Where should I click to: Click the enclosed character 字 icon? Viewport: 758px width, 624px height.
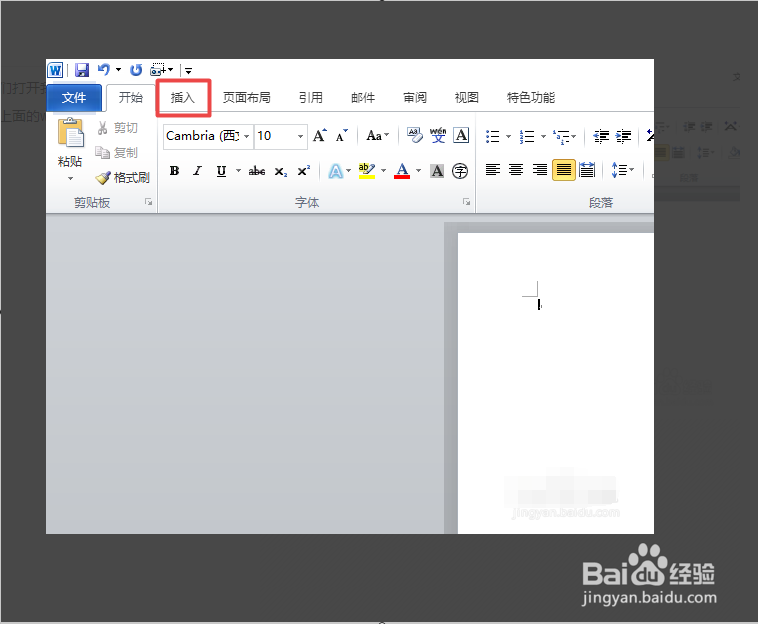point(460,171)
